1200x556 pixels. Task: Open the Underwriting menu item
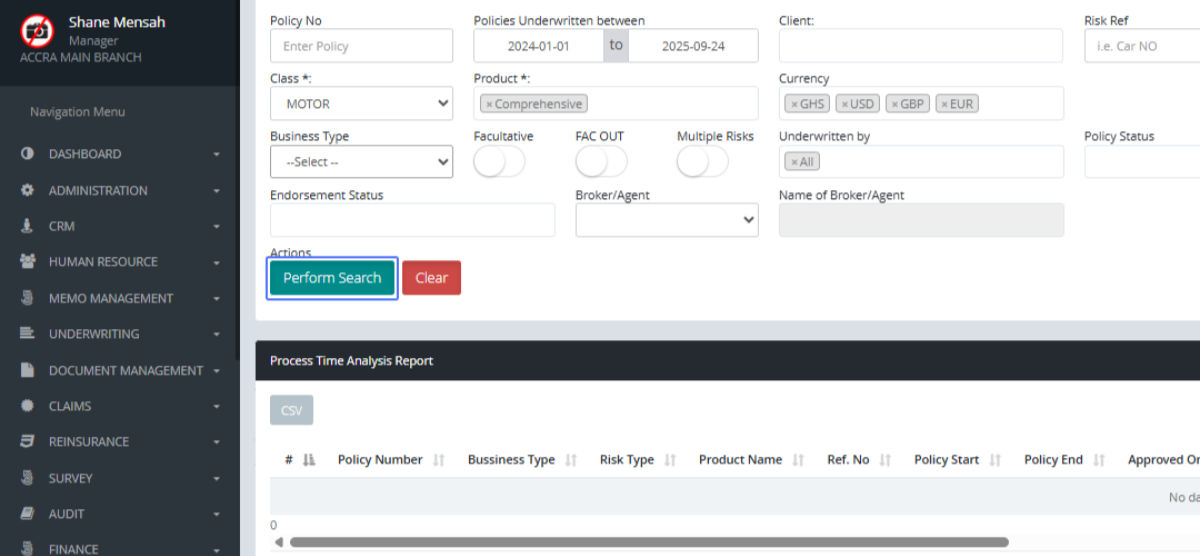(x=94, y=334)
